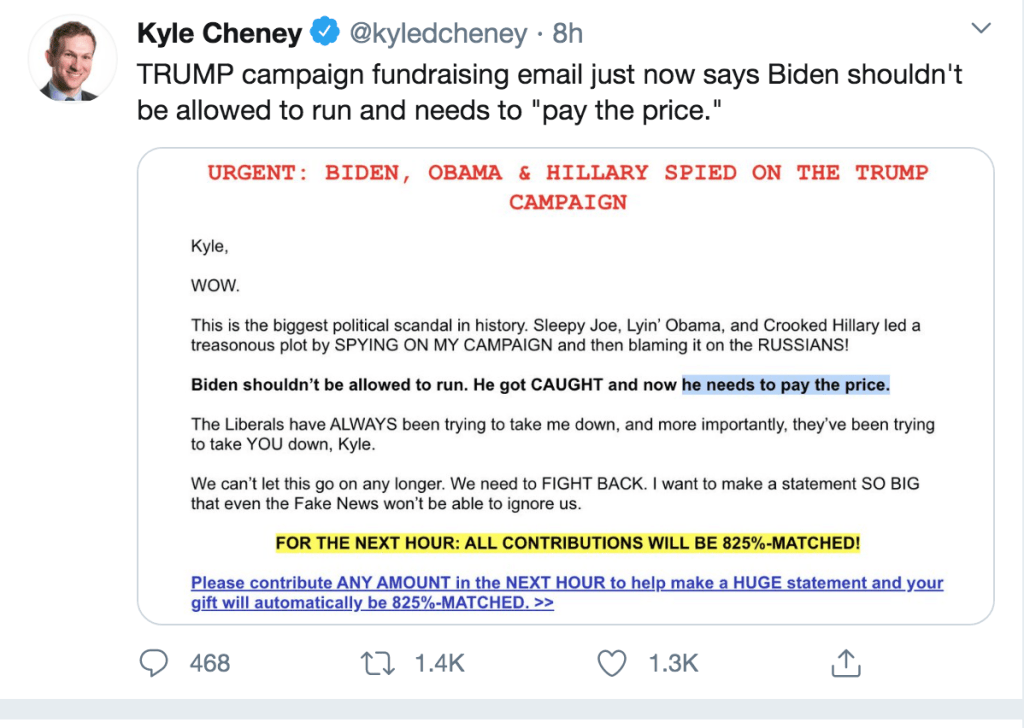Image resolution: width=1024 pixels, height=728 pixels.
Task: Open the share icon menu
Action: click(846, 662)
